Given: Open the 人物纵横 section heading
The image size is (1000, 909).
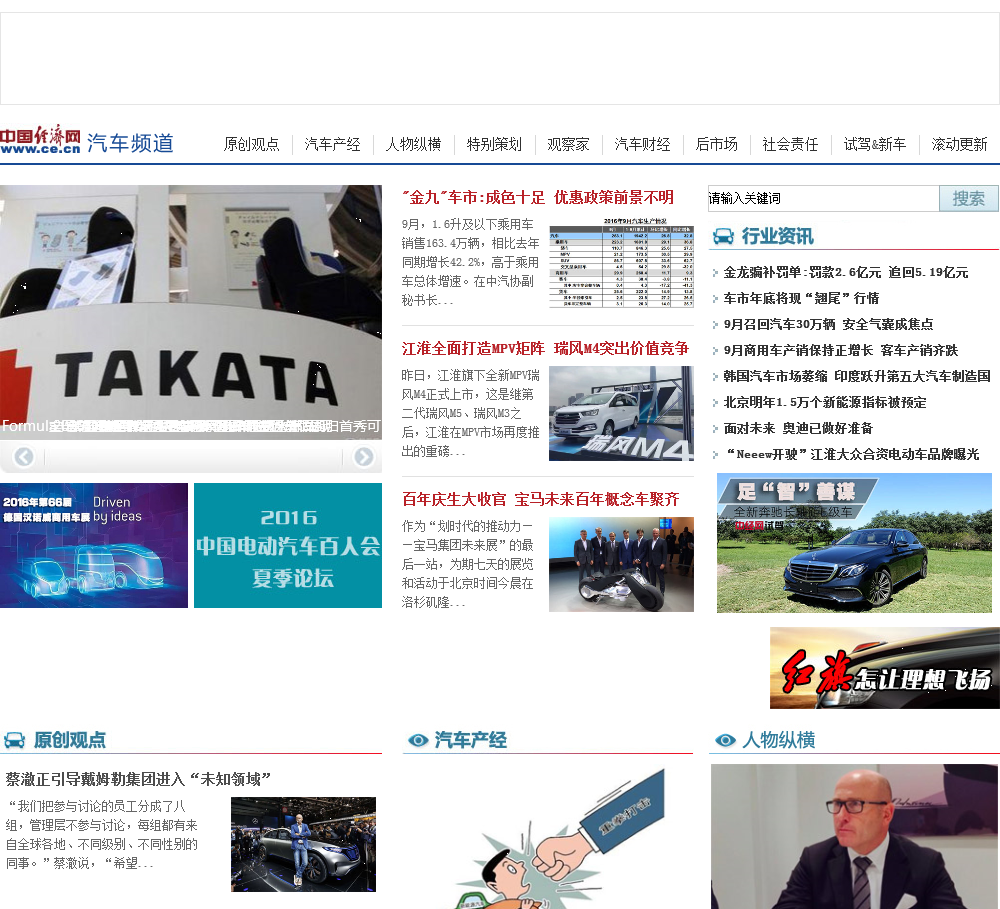Looking at the screenshot, I should (x=779, y=740).
